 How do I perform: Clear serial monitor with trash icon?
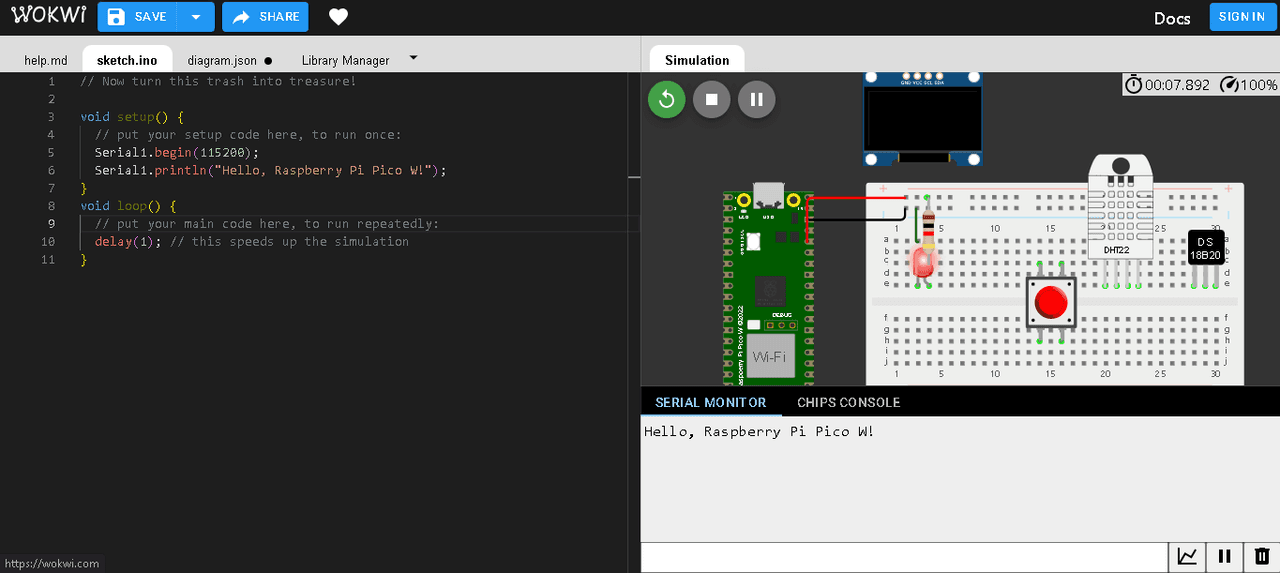pos(1262,557)
